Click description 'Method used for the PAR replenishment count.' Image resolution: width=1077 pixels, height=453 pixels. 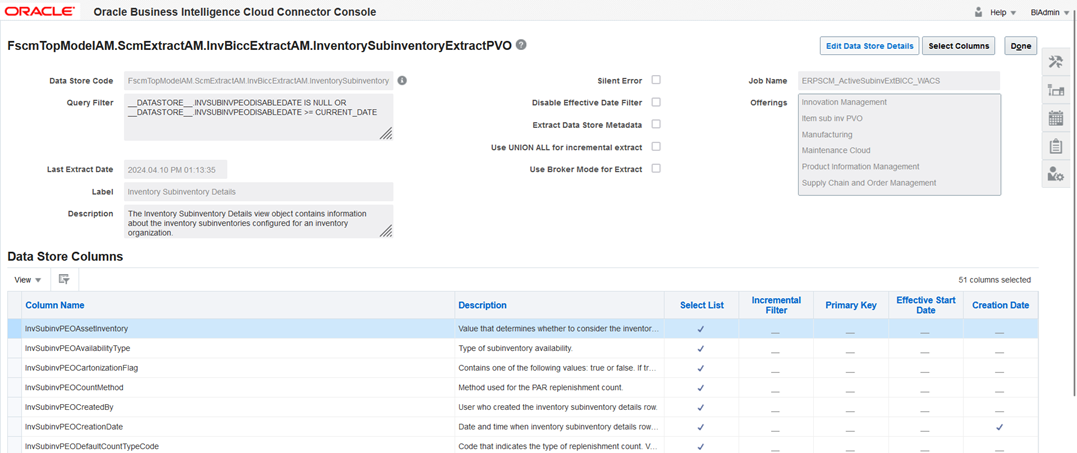(541, 387)
